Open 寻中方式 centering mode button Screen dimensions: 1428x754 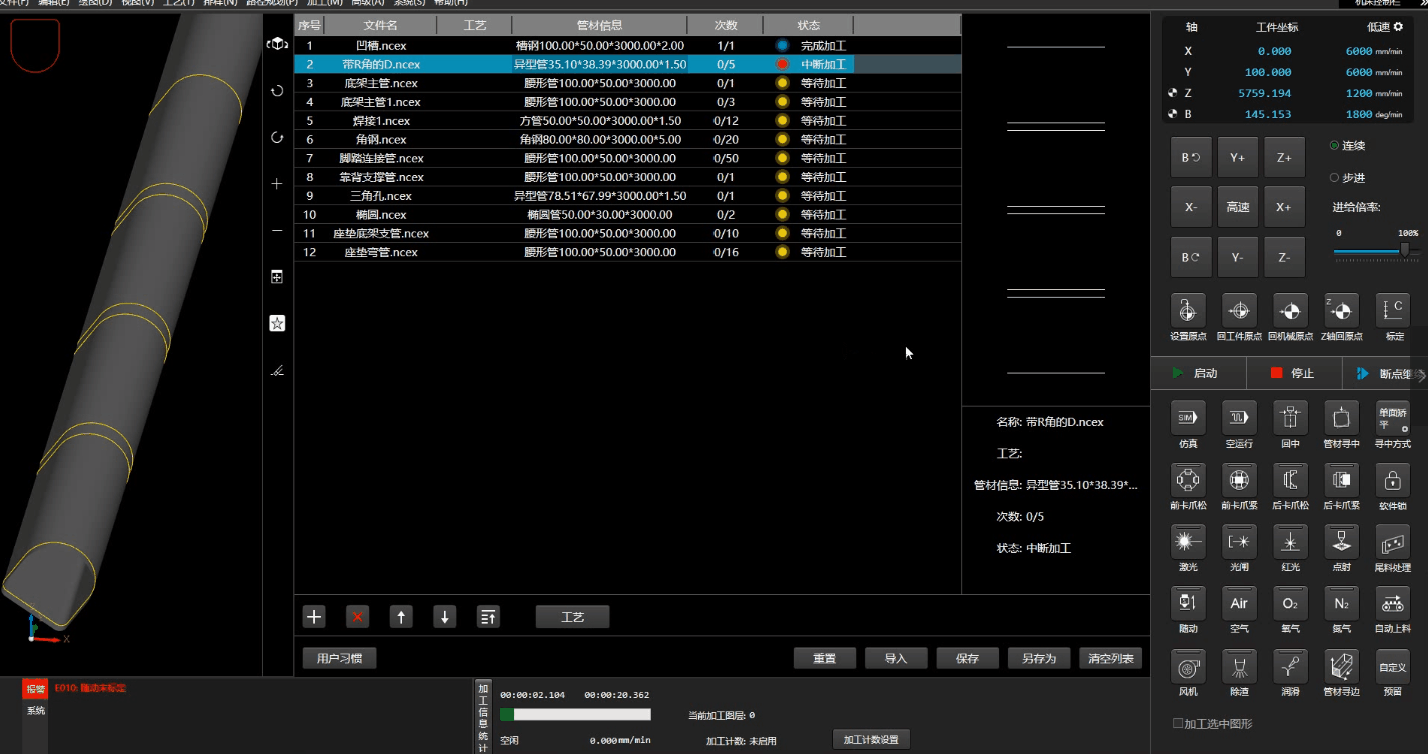tap(1393, 417)
